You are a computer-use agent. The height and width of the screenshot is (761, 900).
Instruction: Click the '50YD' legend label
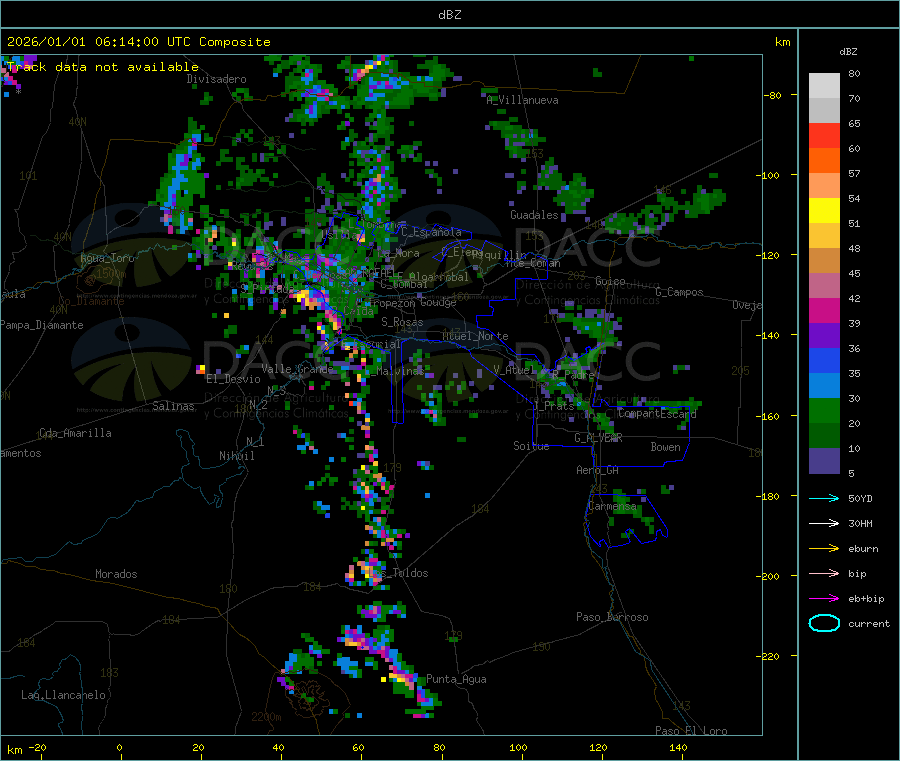pyautogui.click(x=860, y=498)
